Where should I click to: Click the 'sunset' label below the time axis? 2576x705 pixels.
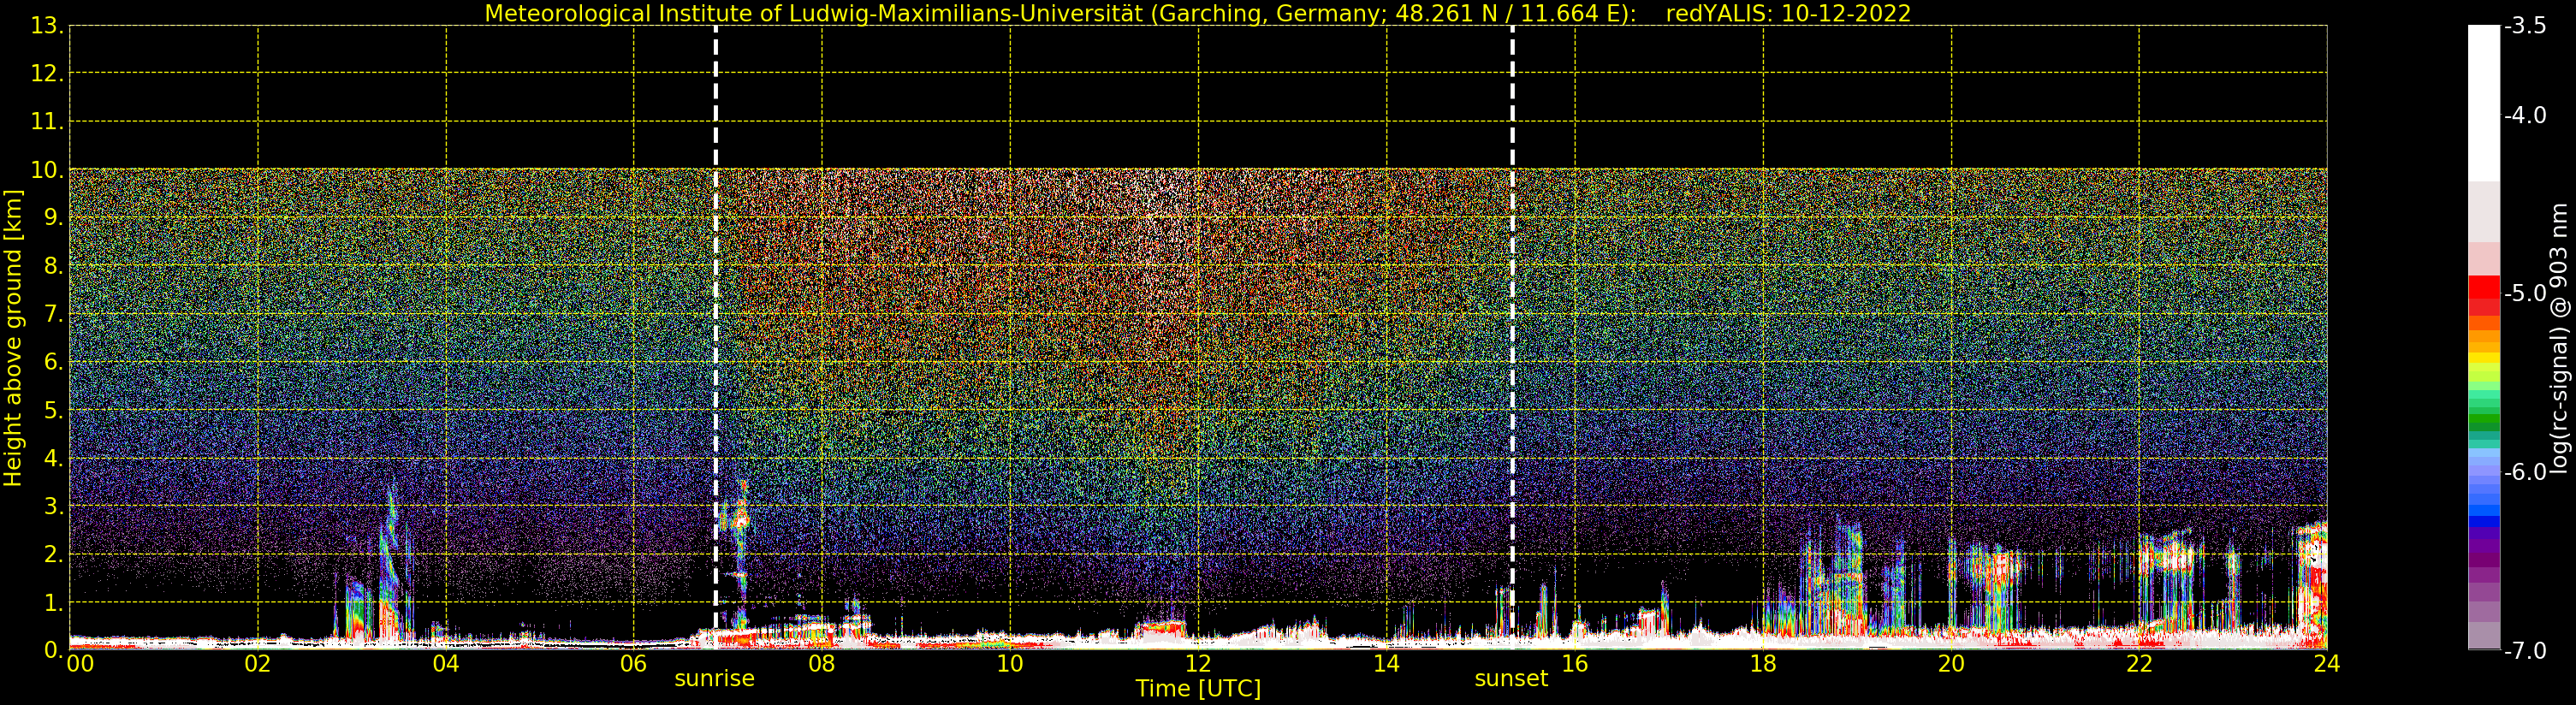[1511, 679]
